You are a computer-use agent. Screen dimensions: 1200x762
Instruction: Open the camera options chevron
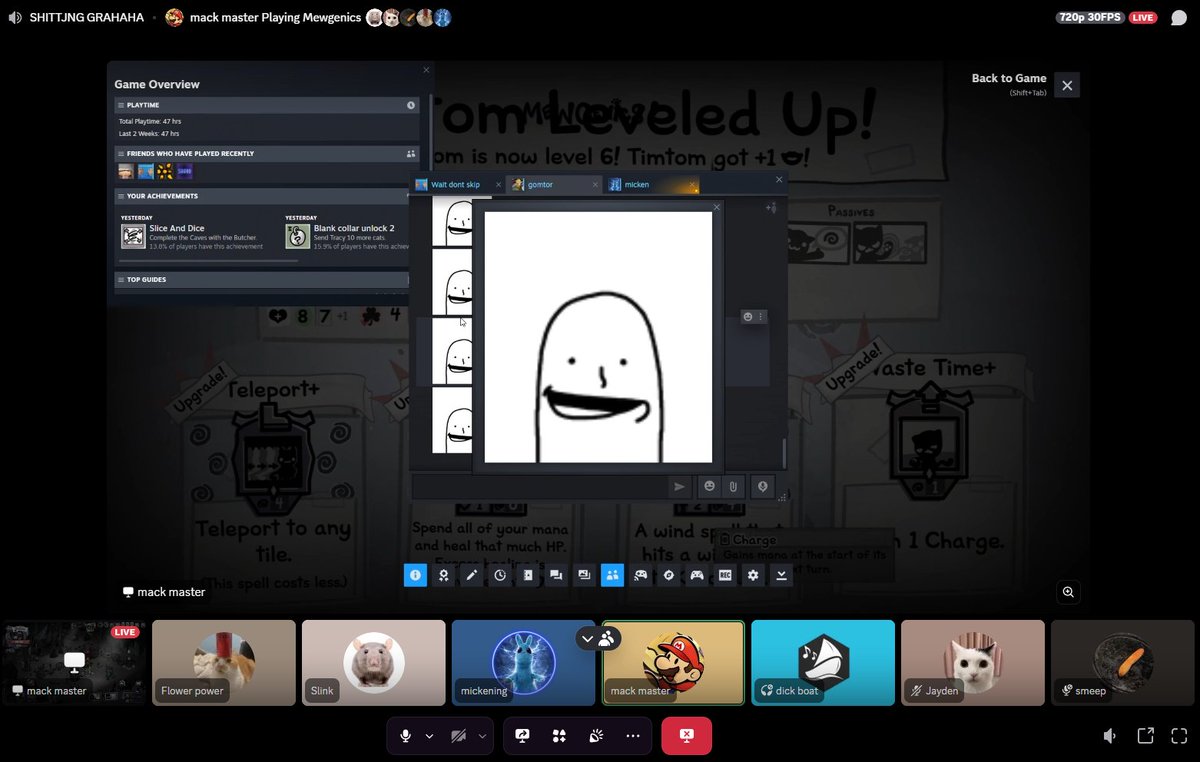point(482,735)
